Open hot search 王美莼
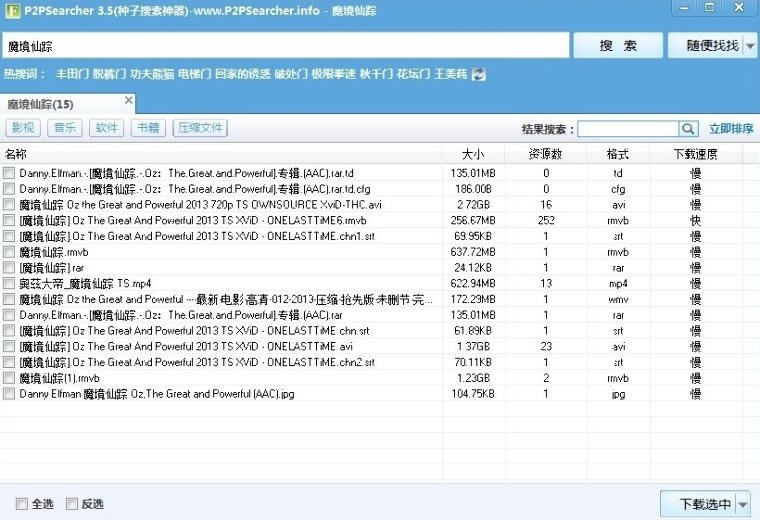The width and height of the screenshot is (760, 520). click(450, 74)
